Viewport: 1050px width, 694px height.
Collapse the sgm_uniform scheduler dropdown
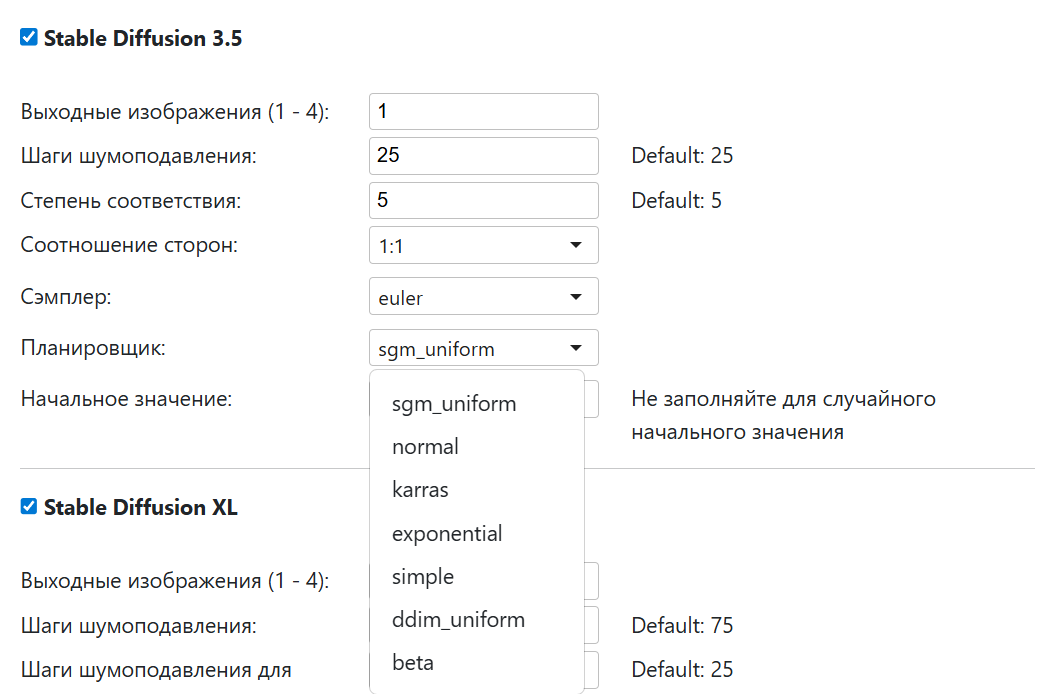click(x=483, y=348)
